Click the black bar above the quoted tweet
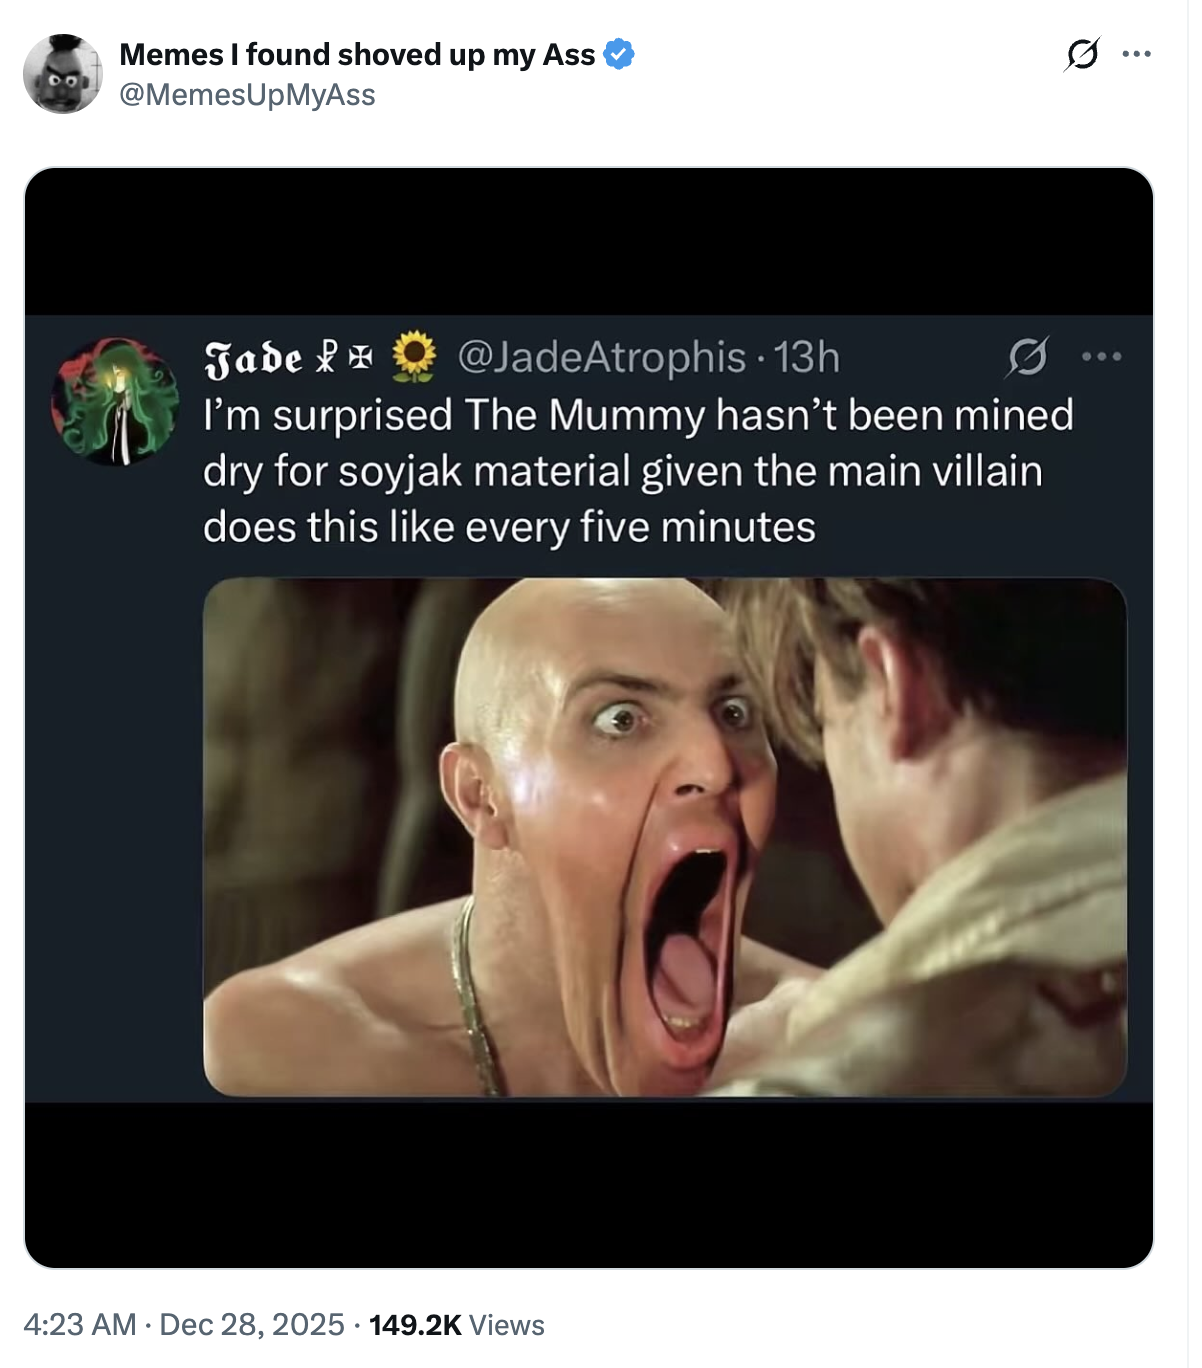This screenshot has height=1368, width=1202. pyautogui.click(x=588, y=241)
